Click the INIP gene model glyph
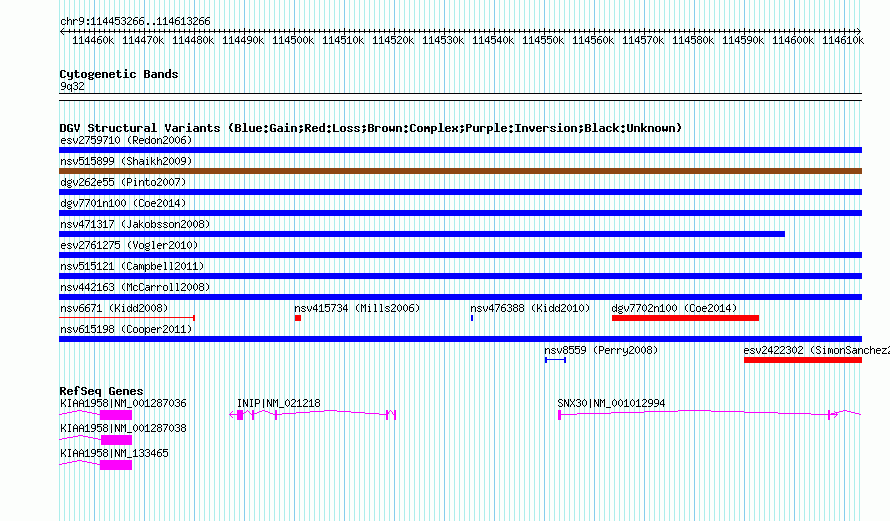Viewport: 890px width, 521px height. (313, 415)
